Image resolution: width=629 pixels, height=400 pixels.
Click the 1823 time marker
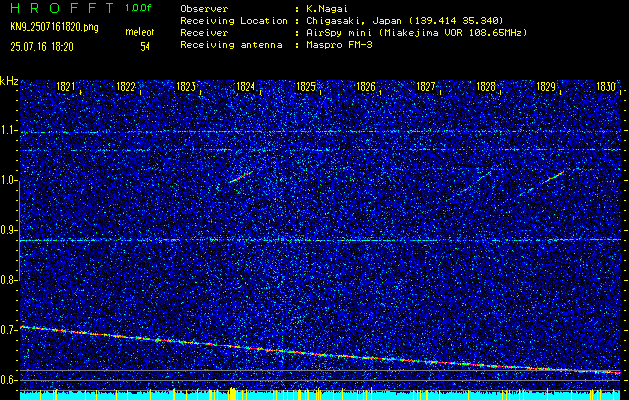[186, 86]
